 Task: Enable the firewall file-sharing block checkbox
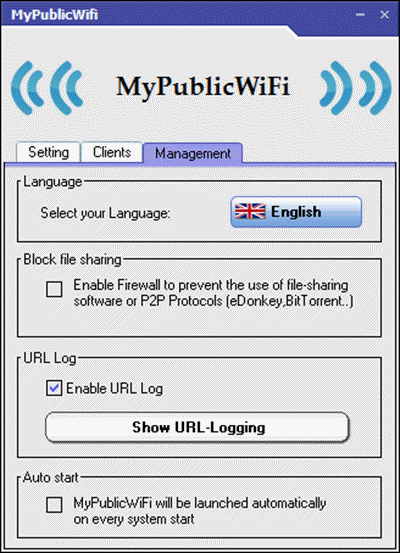click(x=54, y=289)
